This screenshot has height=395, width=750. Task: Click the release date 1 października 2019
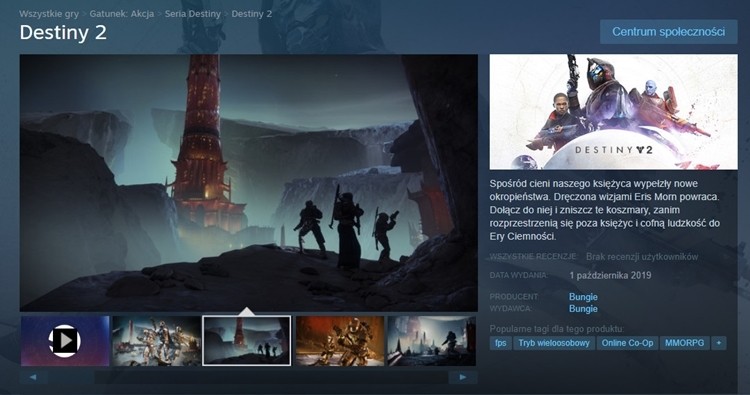[x=610, y=275]
